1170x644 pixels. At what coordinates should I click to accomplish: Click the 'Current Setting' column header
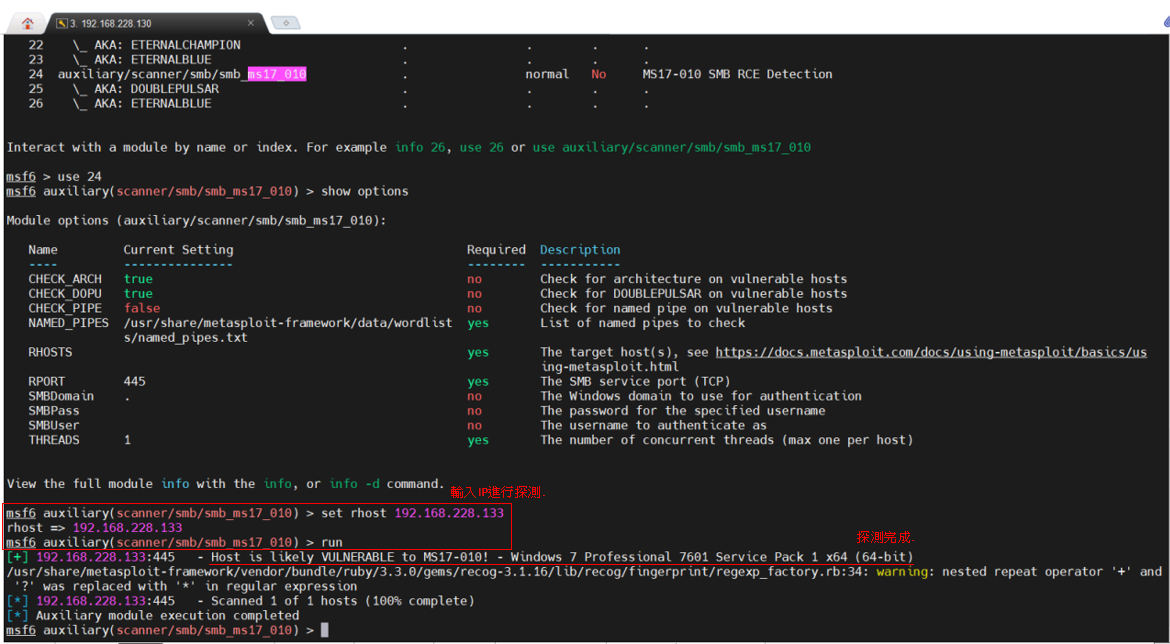[178, 250]
